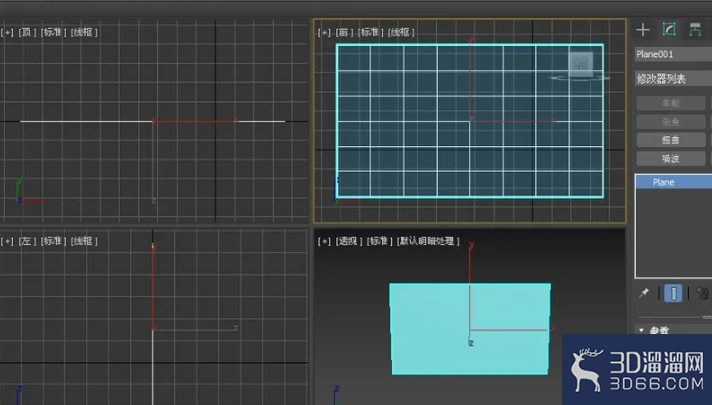Click the pin stack icon

[x=644, y=293]
